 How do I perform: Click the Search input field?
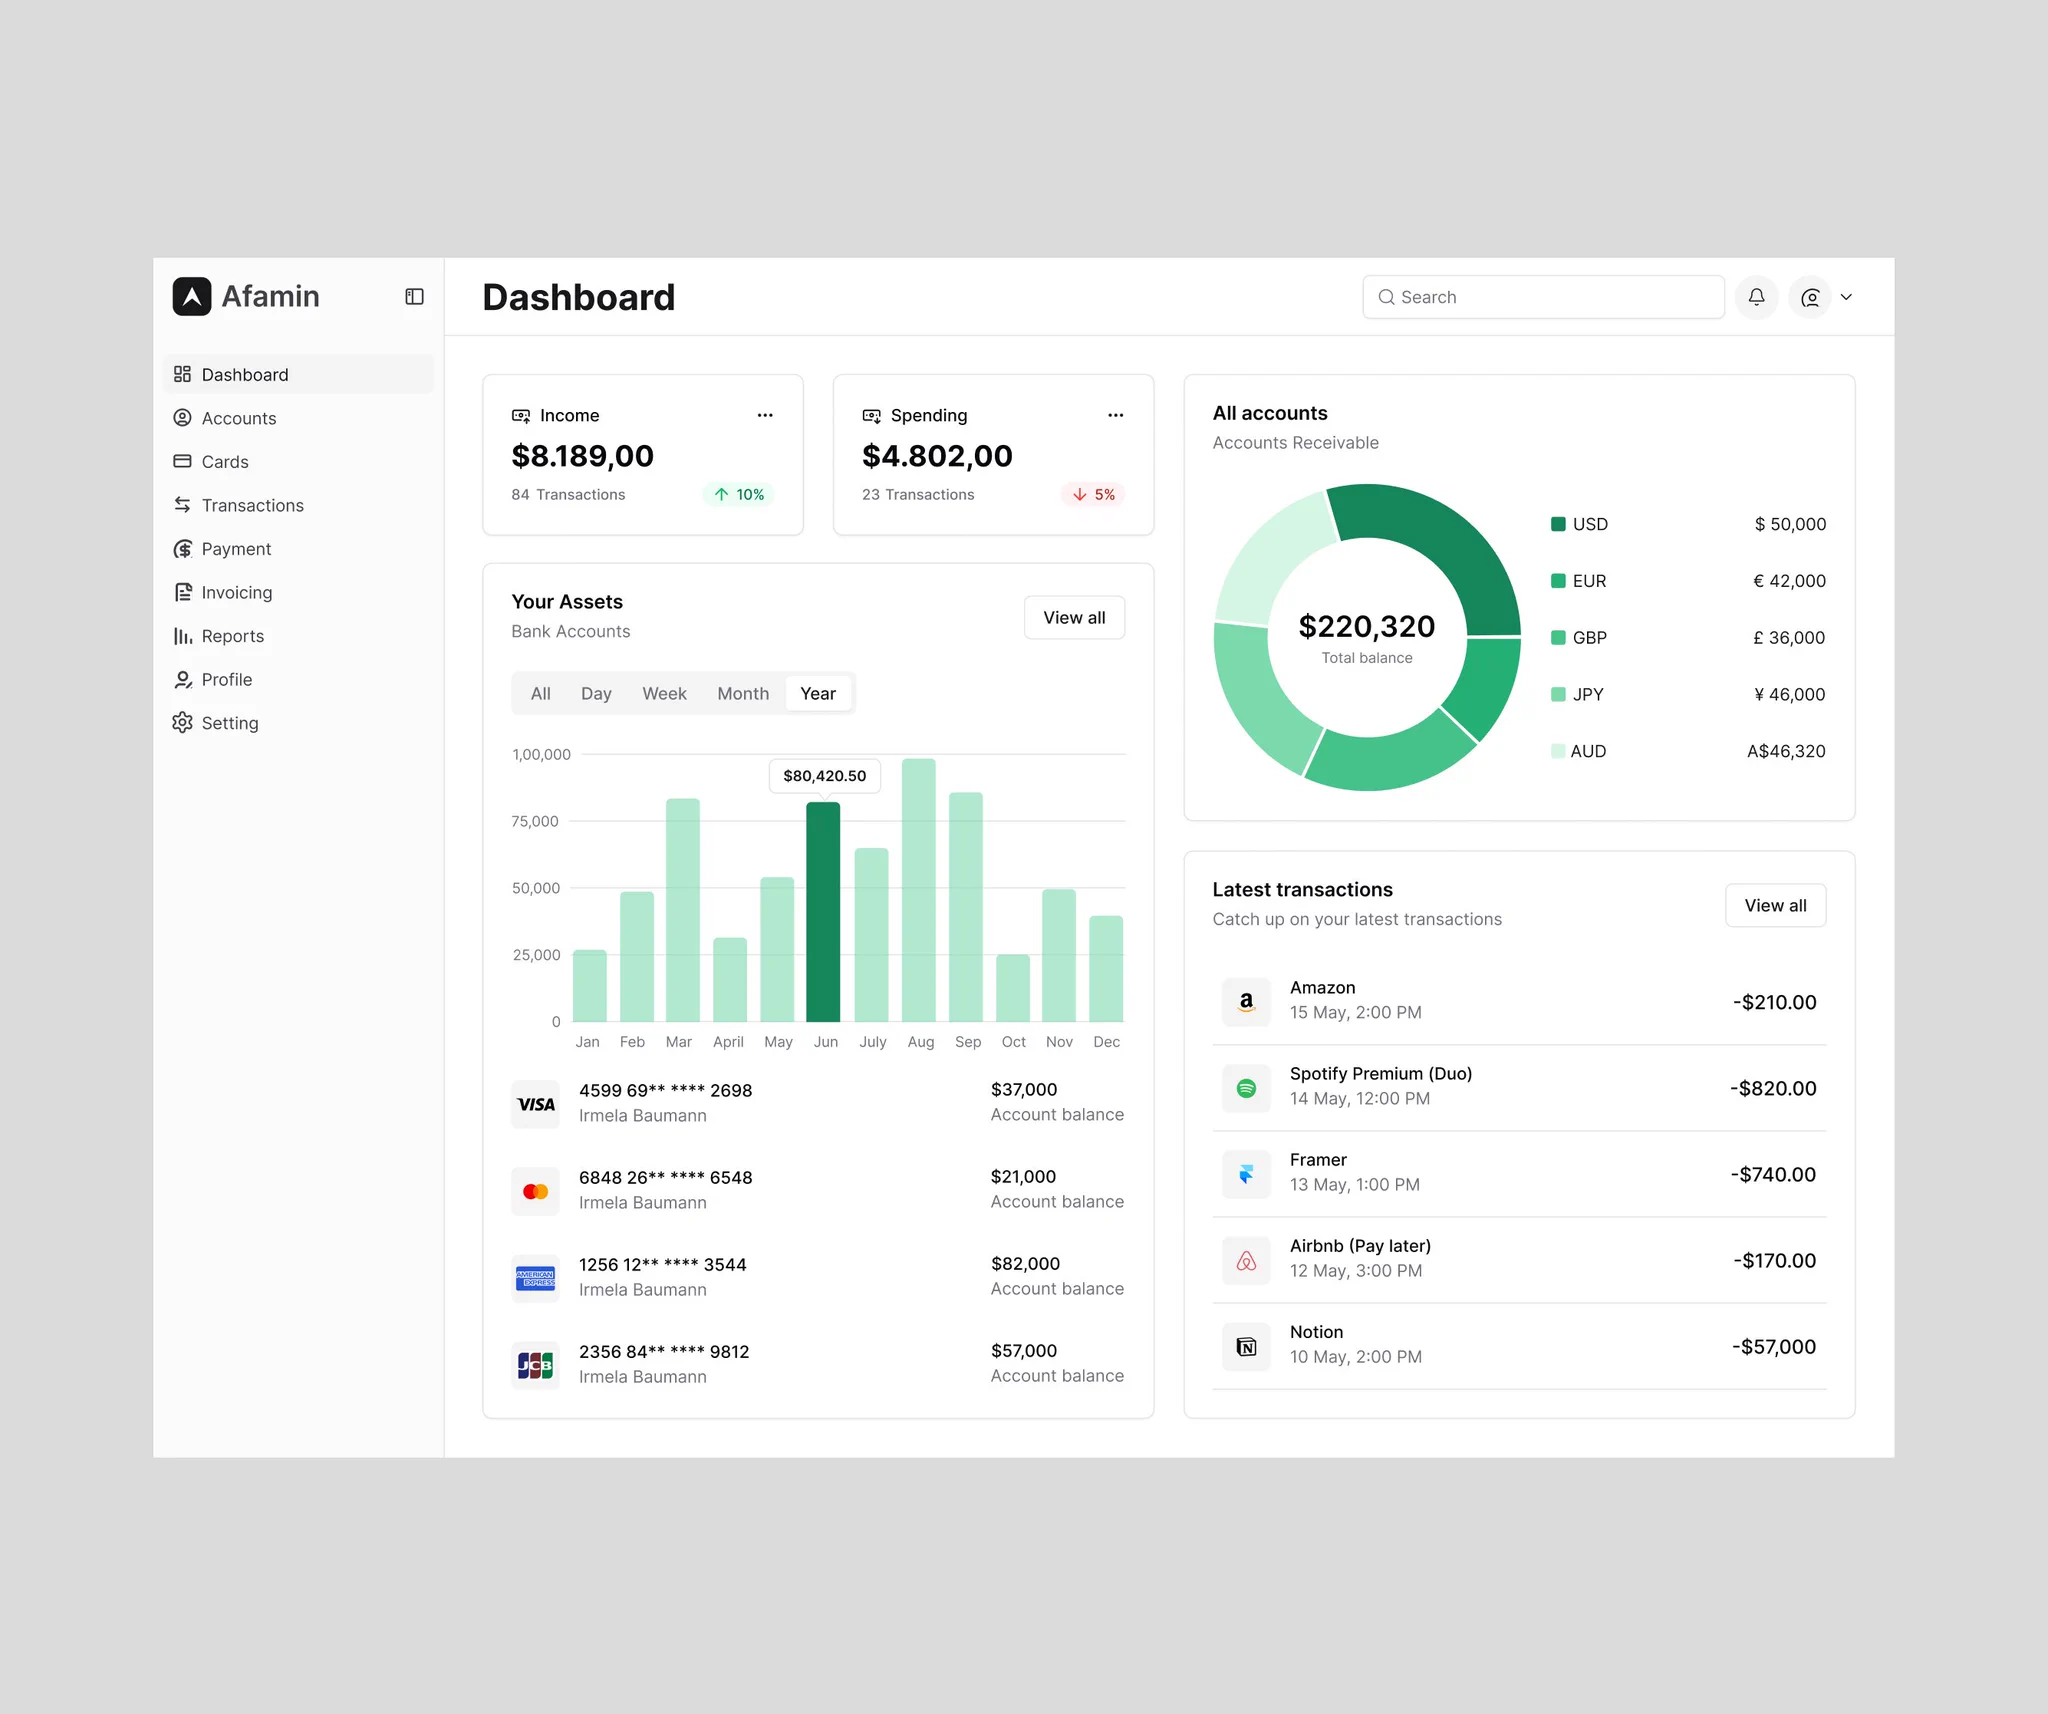1543,297
